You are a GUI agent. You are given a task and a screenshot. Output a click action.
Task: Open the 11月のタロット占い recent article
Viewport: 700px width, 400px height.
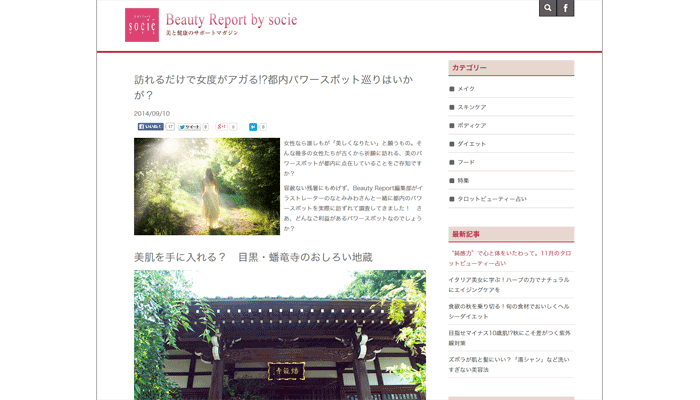(510, 258)
